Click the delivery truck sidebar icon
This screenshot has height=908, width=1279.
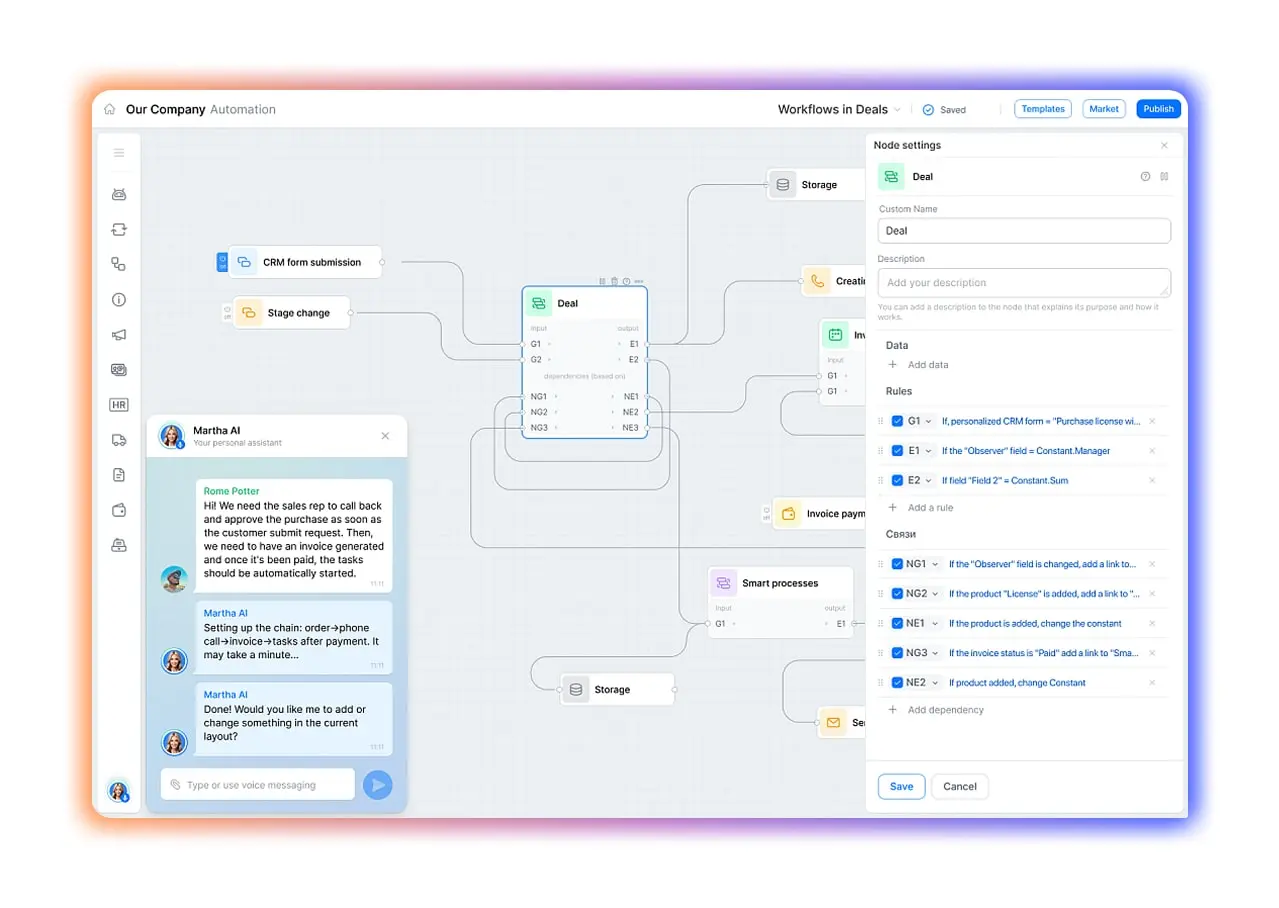(119, 440)
